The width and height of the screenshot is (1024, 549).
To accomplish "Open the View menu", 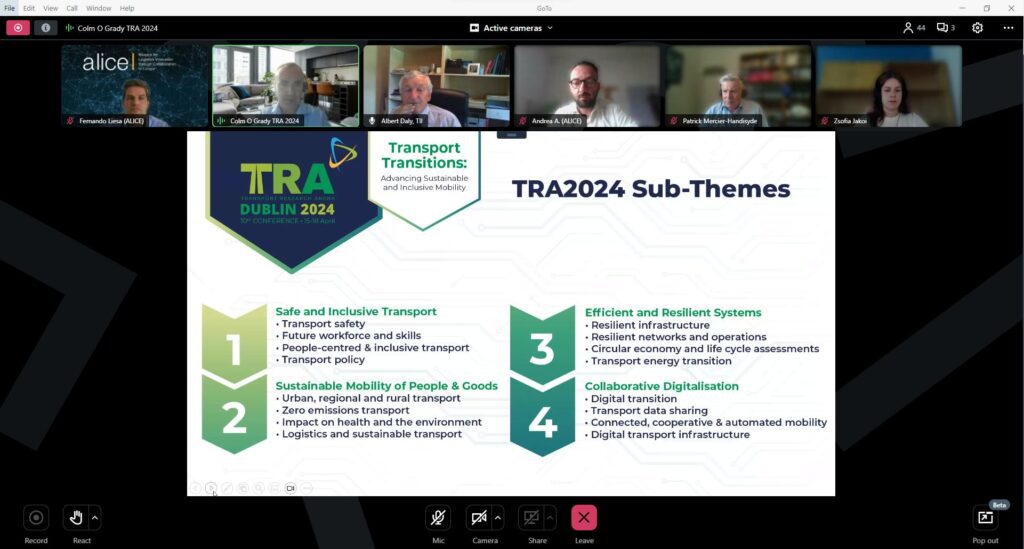I will pos(50,8).
